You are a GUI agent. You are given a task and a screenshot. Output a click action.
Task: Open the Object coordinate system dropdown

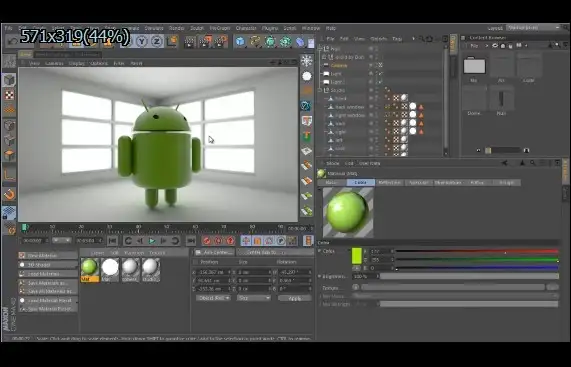click(x=213, y=298)
